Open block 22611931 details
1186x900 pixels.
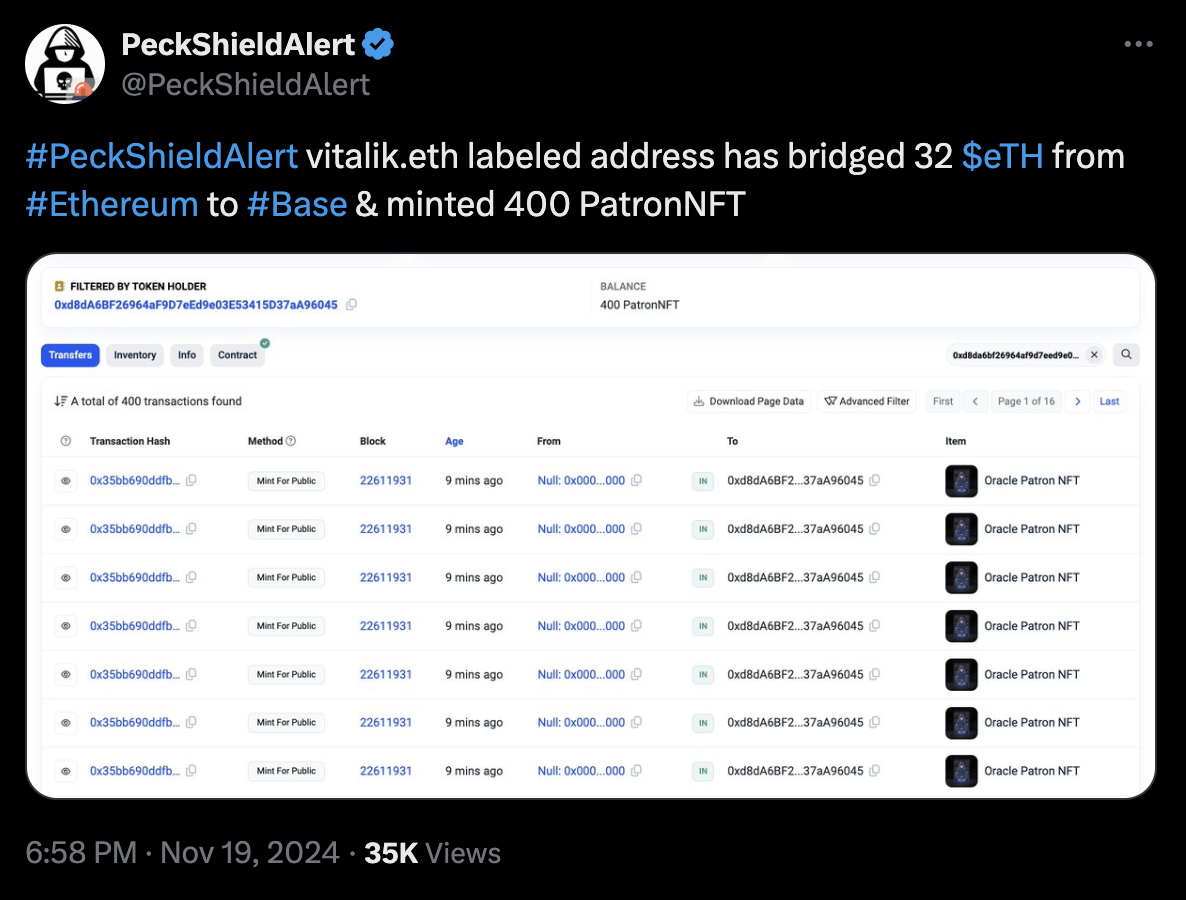[386, 480]
